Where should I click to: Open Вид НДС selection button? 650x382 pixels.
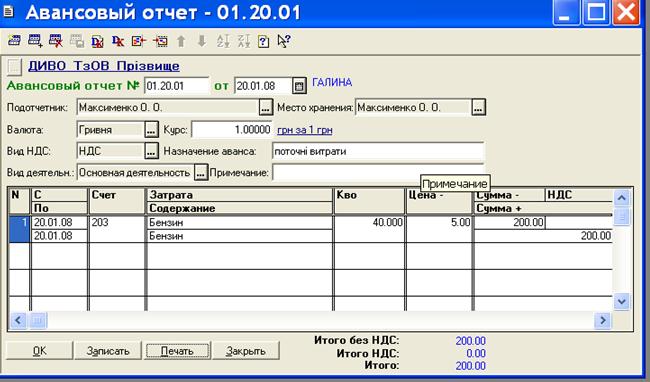click(151, 151)
